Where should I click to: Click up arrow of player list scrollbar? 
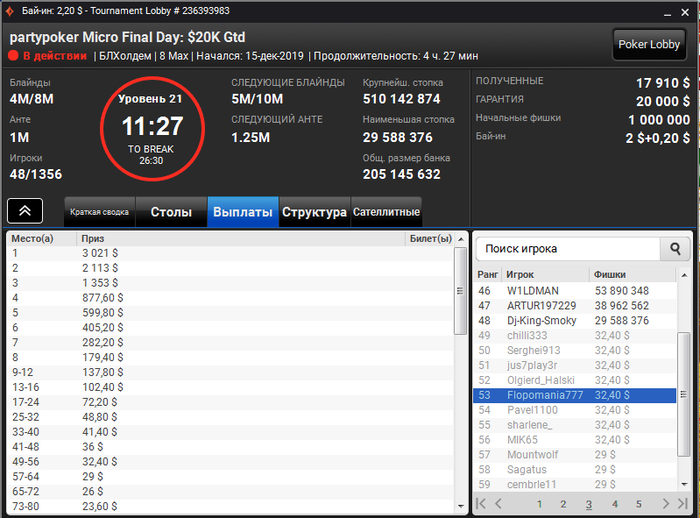[x=684, y=275]
